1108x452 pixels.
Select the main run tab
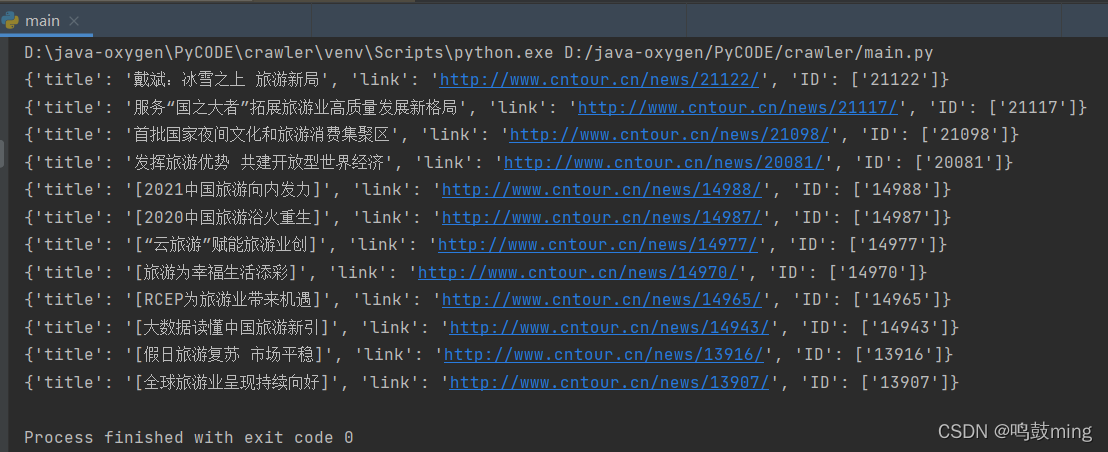coord(47,20)
